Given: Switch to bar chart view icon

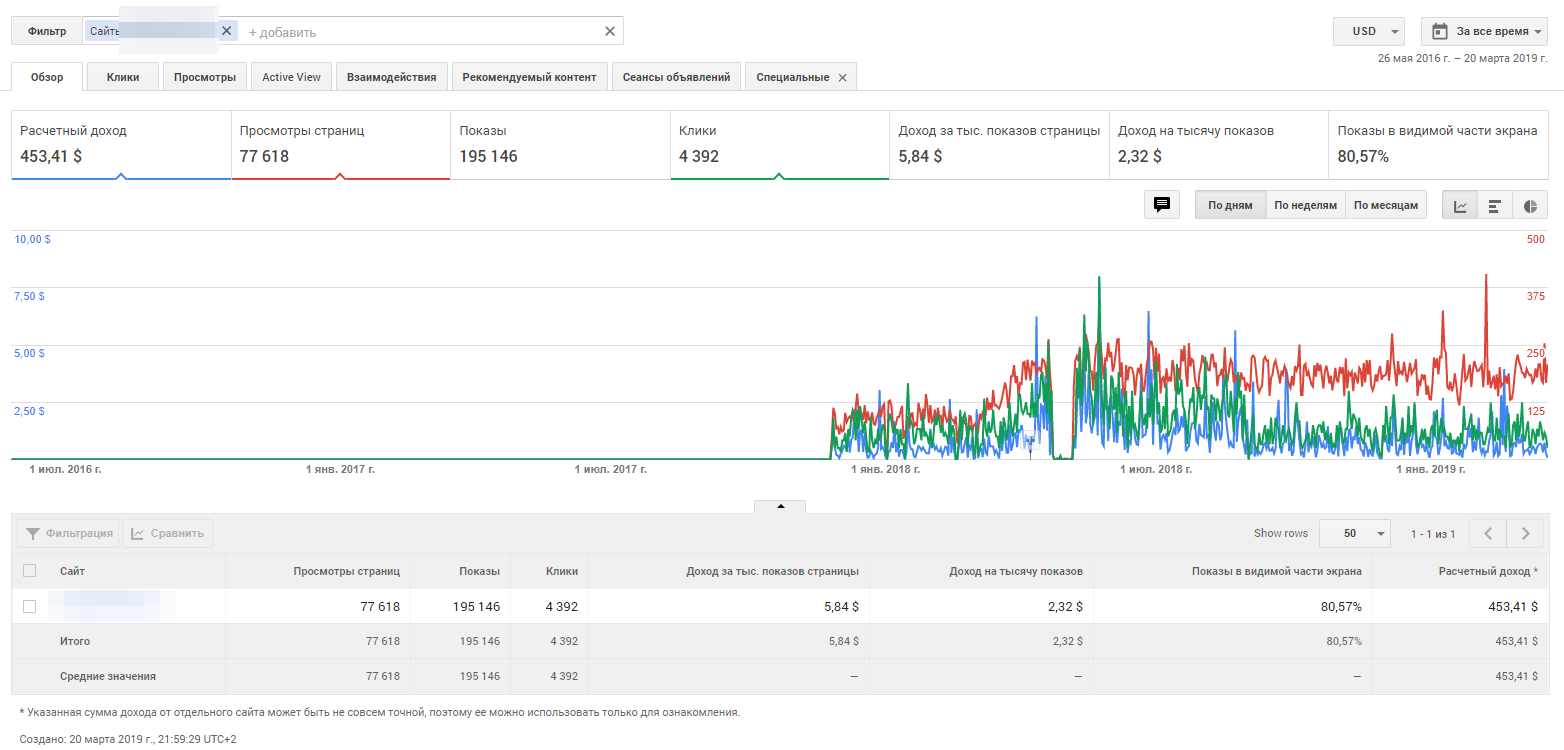Looking at the screenshot, I should (1495, 206).
